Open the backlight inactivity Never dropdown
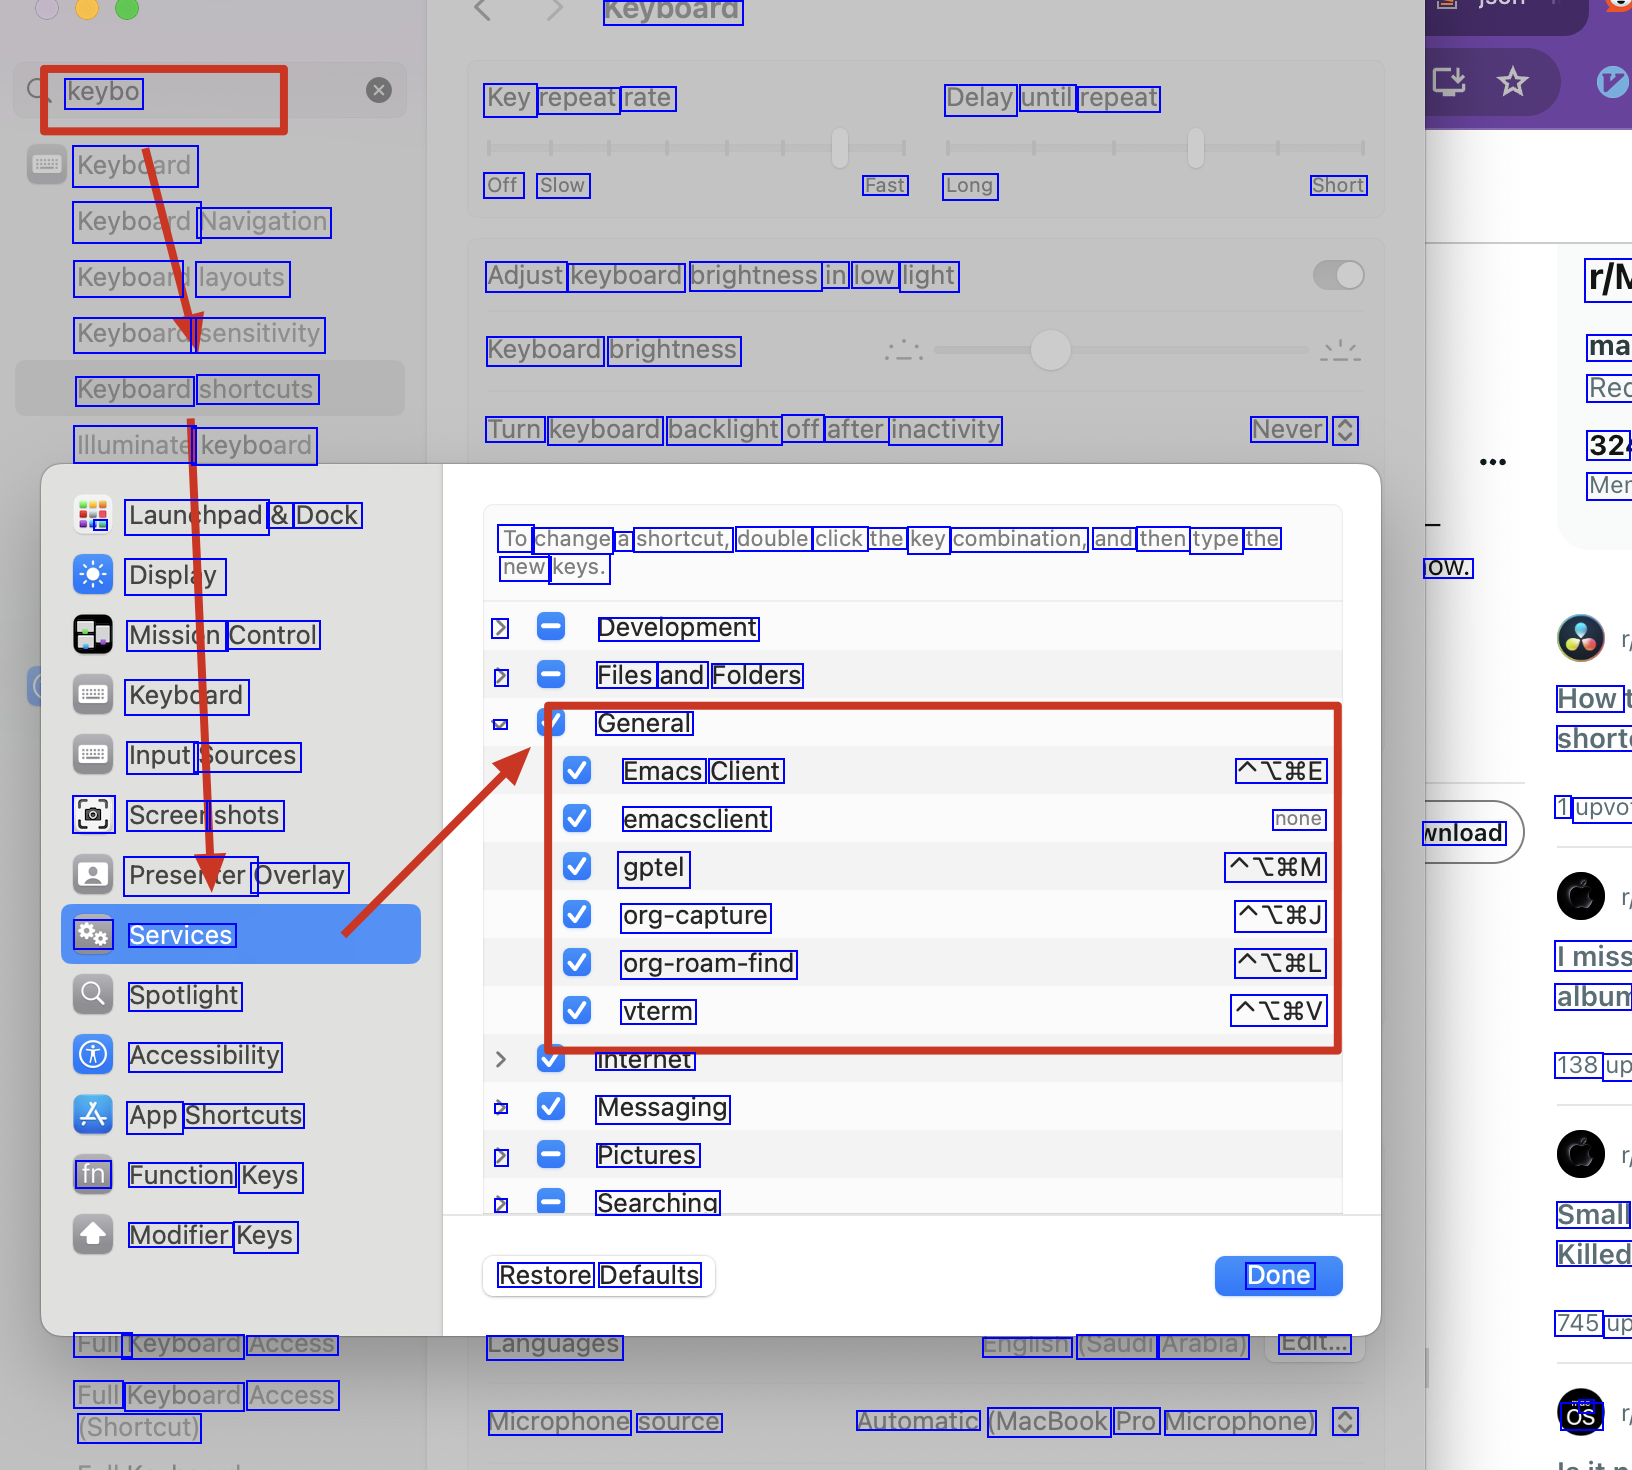 [1304, 430]
